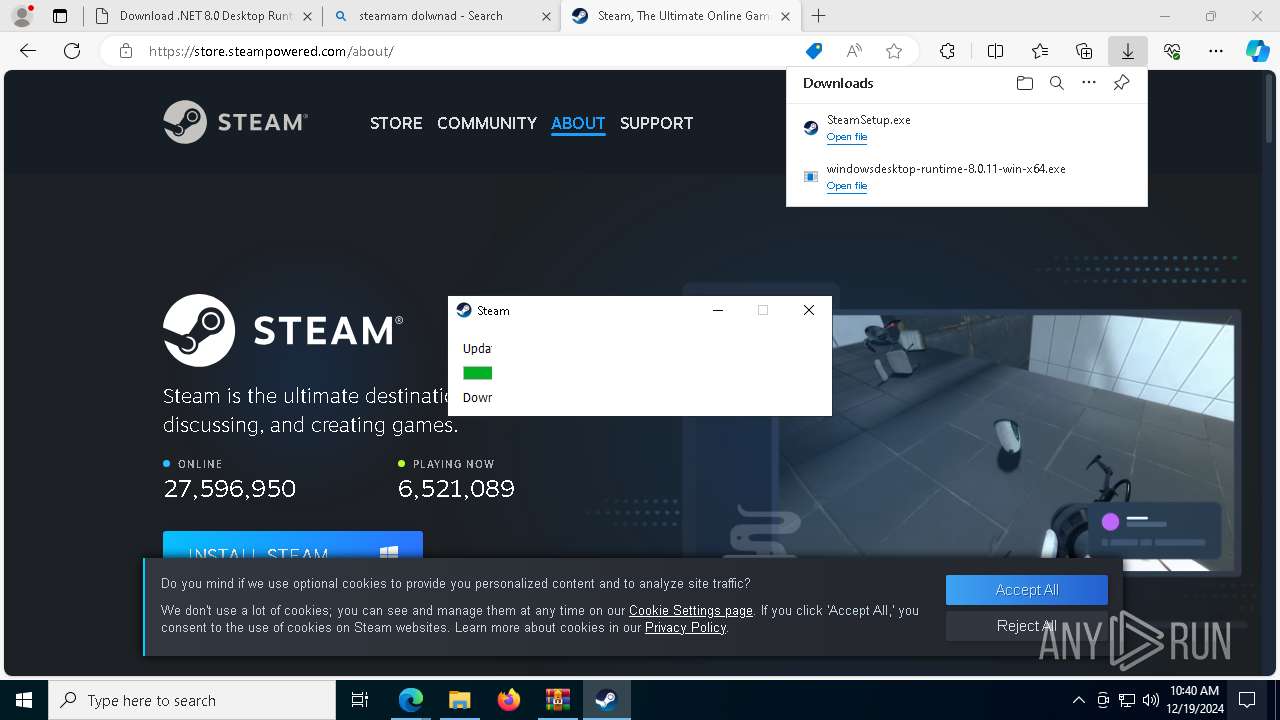This screenshot has width=1280, height=720.
Task: Open Microsoft Edge taskbar icon
Action: click(x=411, y=700)
